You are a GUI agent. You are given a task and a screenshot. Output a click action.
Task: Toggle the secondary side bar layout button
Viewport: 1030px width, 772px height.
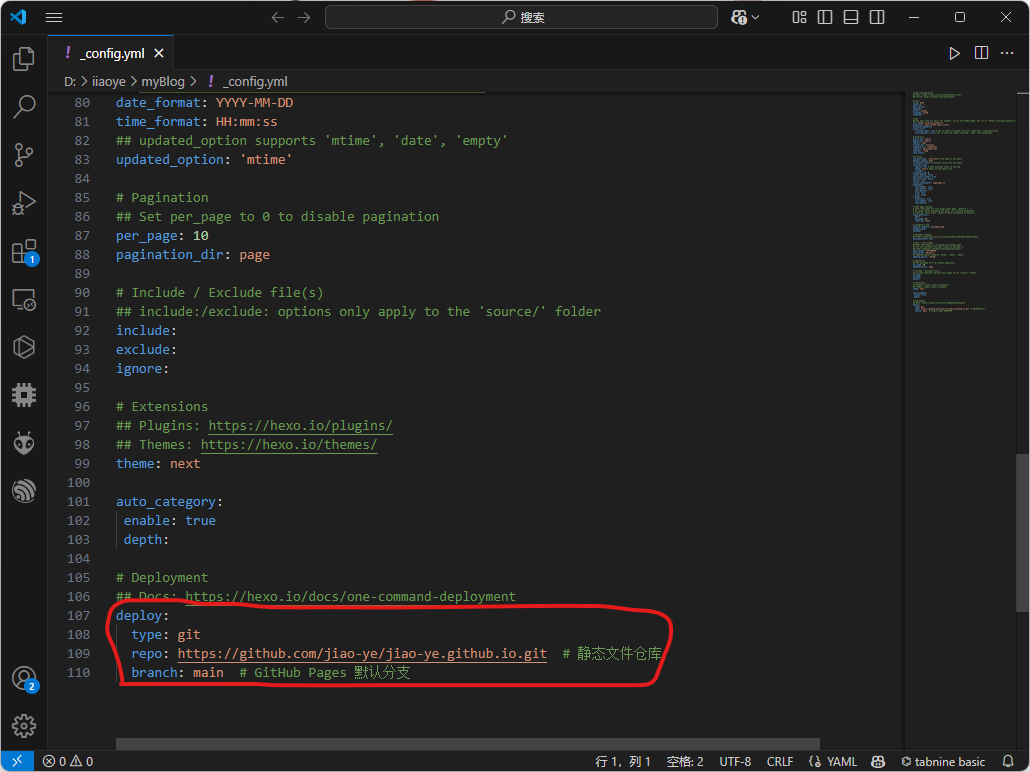click(x=877, y=17)
